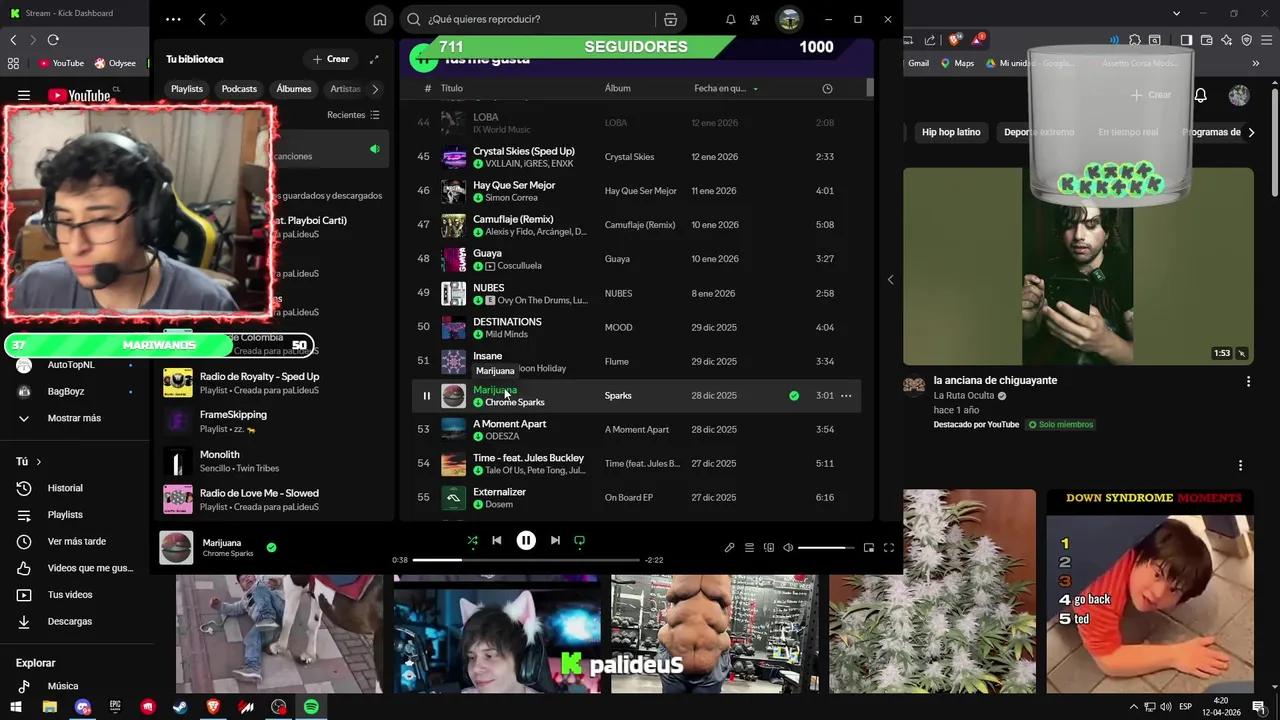
Task: Toggle saved check next to now-playing title
Action: pyautogui.click(x=271, y=547)
